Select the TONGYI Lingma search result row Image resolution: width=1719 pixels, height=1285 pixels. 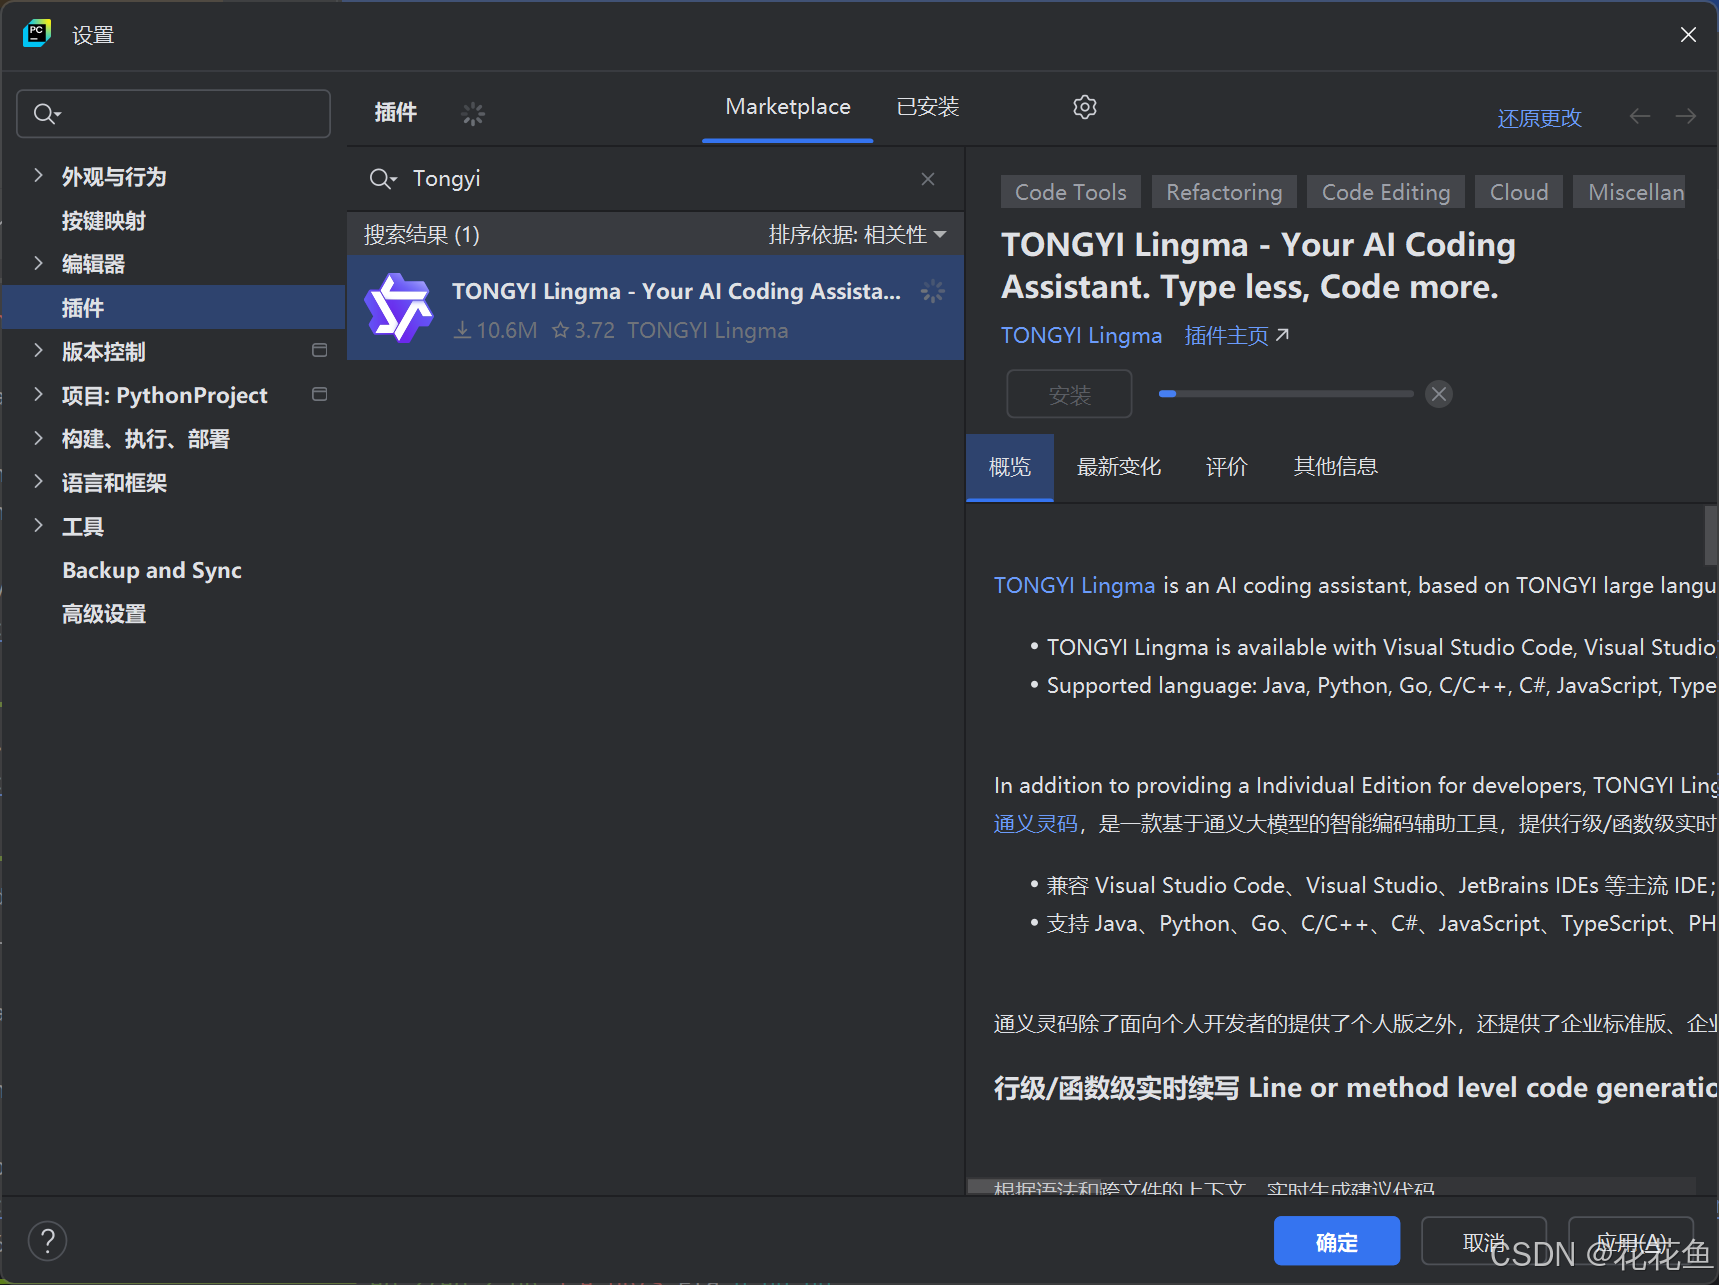(x=655, y=308)
